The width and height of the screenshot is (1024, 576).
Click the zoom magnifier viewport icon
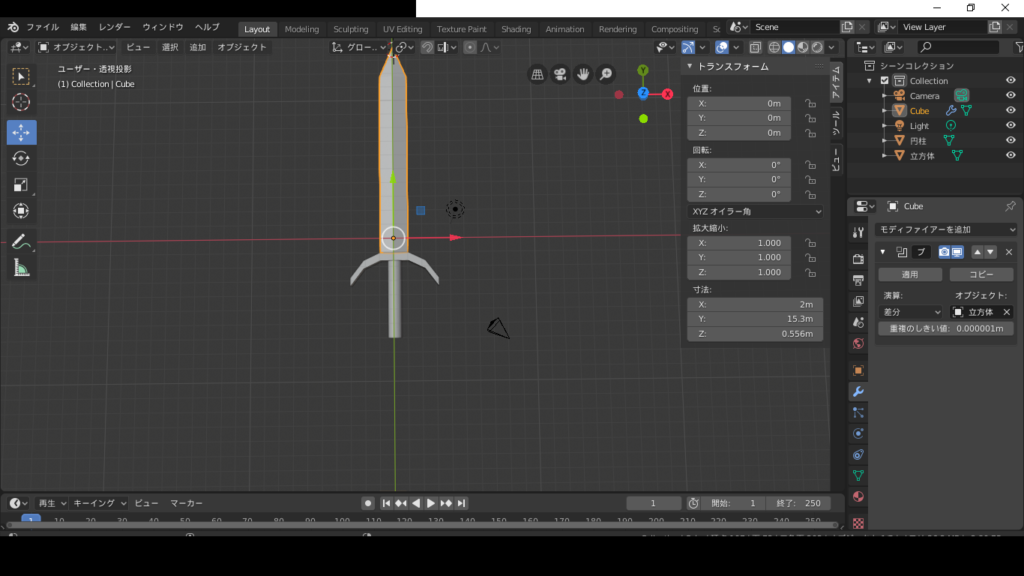pos(606,74)
